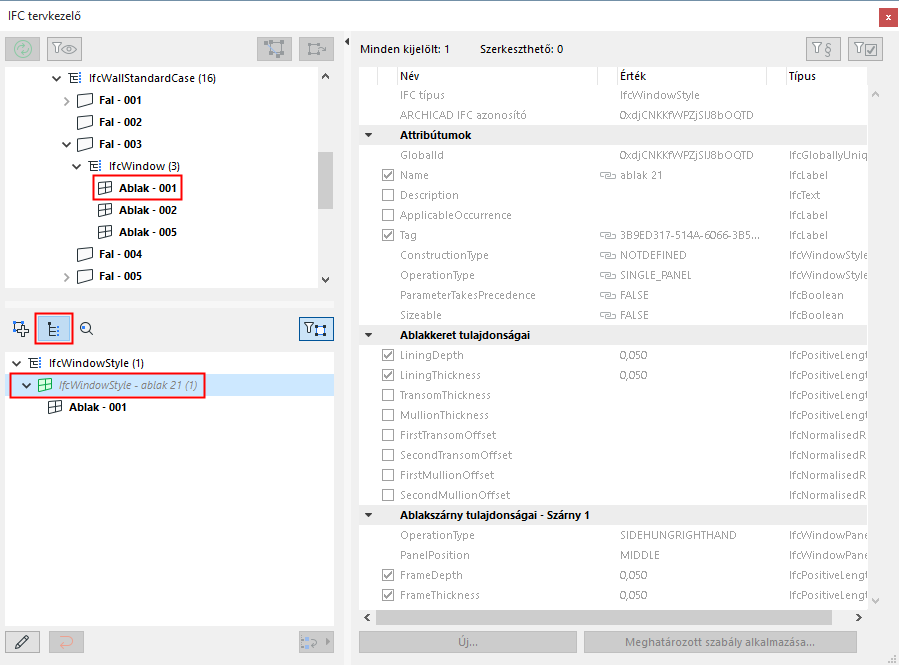899x665 pixels.
Task: Click the Új... button
Action: (467, 642)
